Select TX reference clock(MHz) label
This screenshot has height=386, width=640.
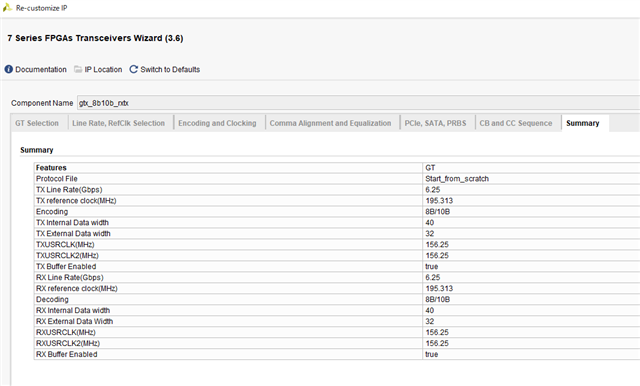click(76, 201)
